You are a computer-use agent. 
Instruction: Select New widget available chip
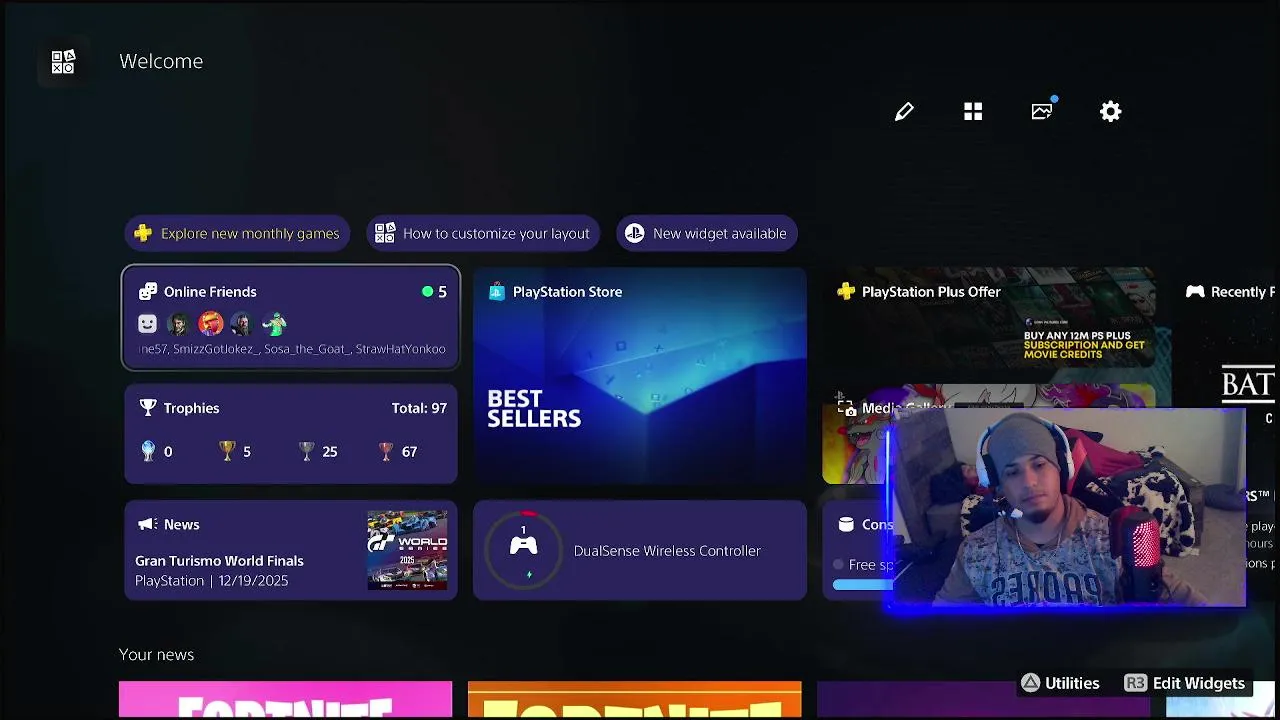coord(707,233)
